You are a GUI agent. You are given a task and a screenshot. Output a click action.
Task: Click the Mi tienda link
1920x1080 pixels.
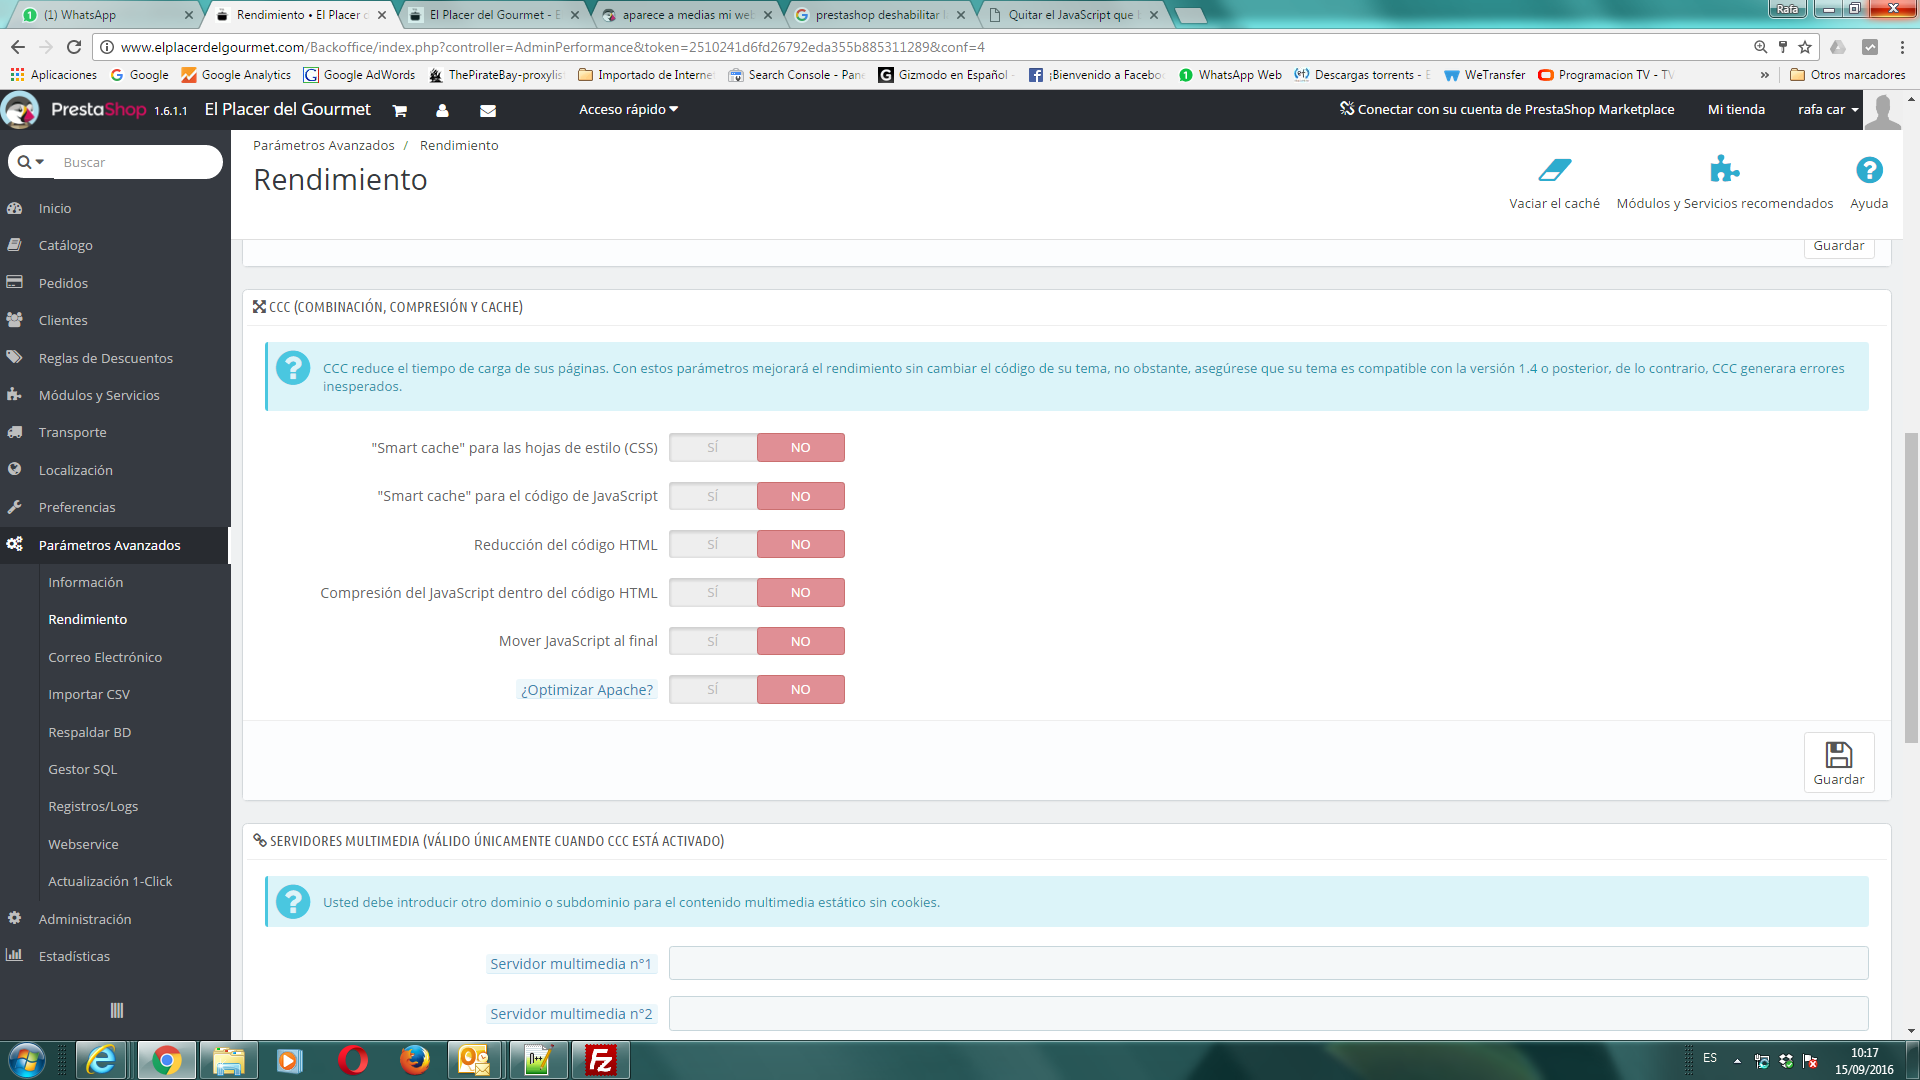coord(1736,110)
